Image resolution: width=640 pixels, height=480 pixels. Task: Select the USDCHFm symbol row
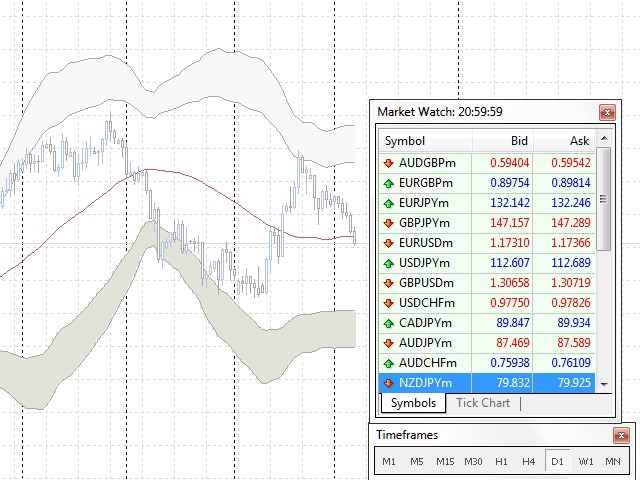(487, 303)
